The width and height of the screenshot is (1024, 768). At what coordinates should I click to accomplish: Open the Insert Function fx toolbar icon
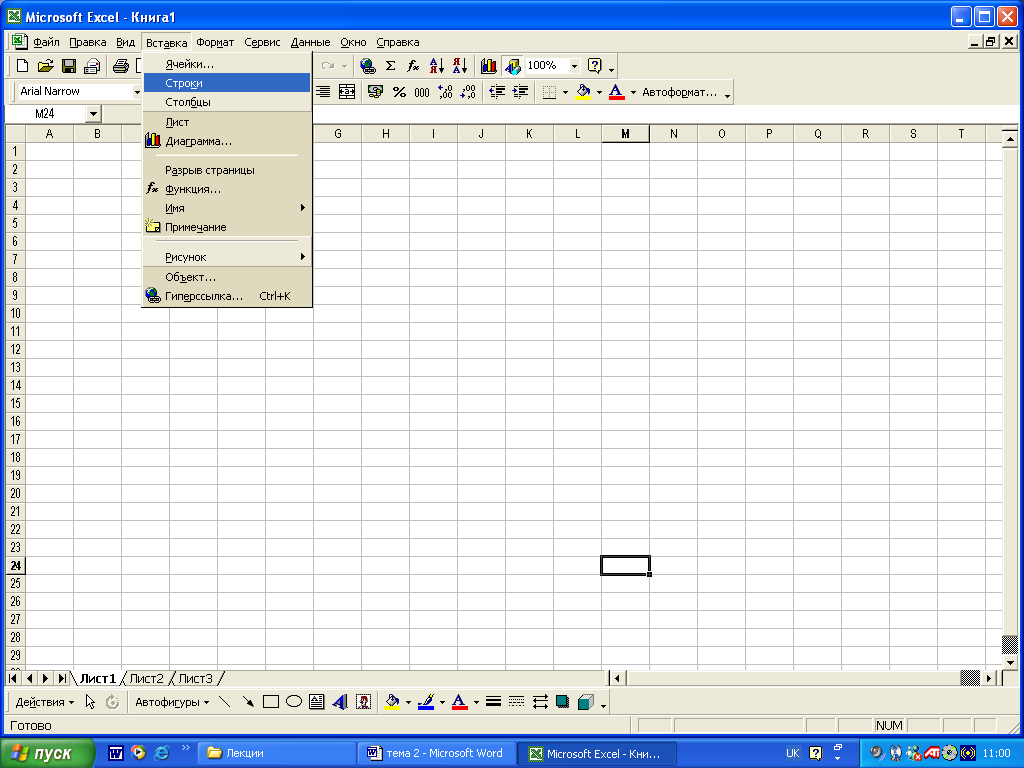tap(413, 66)
